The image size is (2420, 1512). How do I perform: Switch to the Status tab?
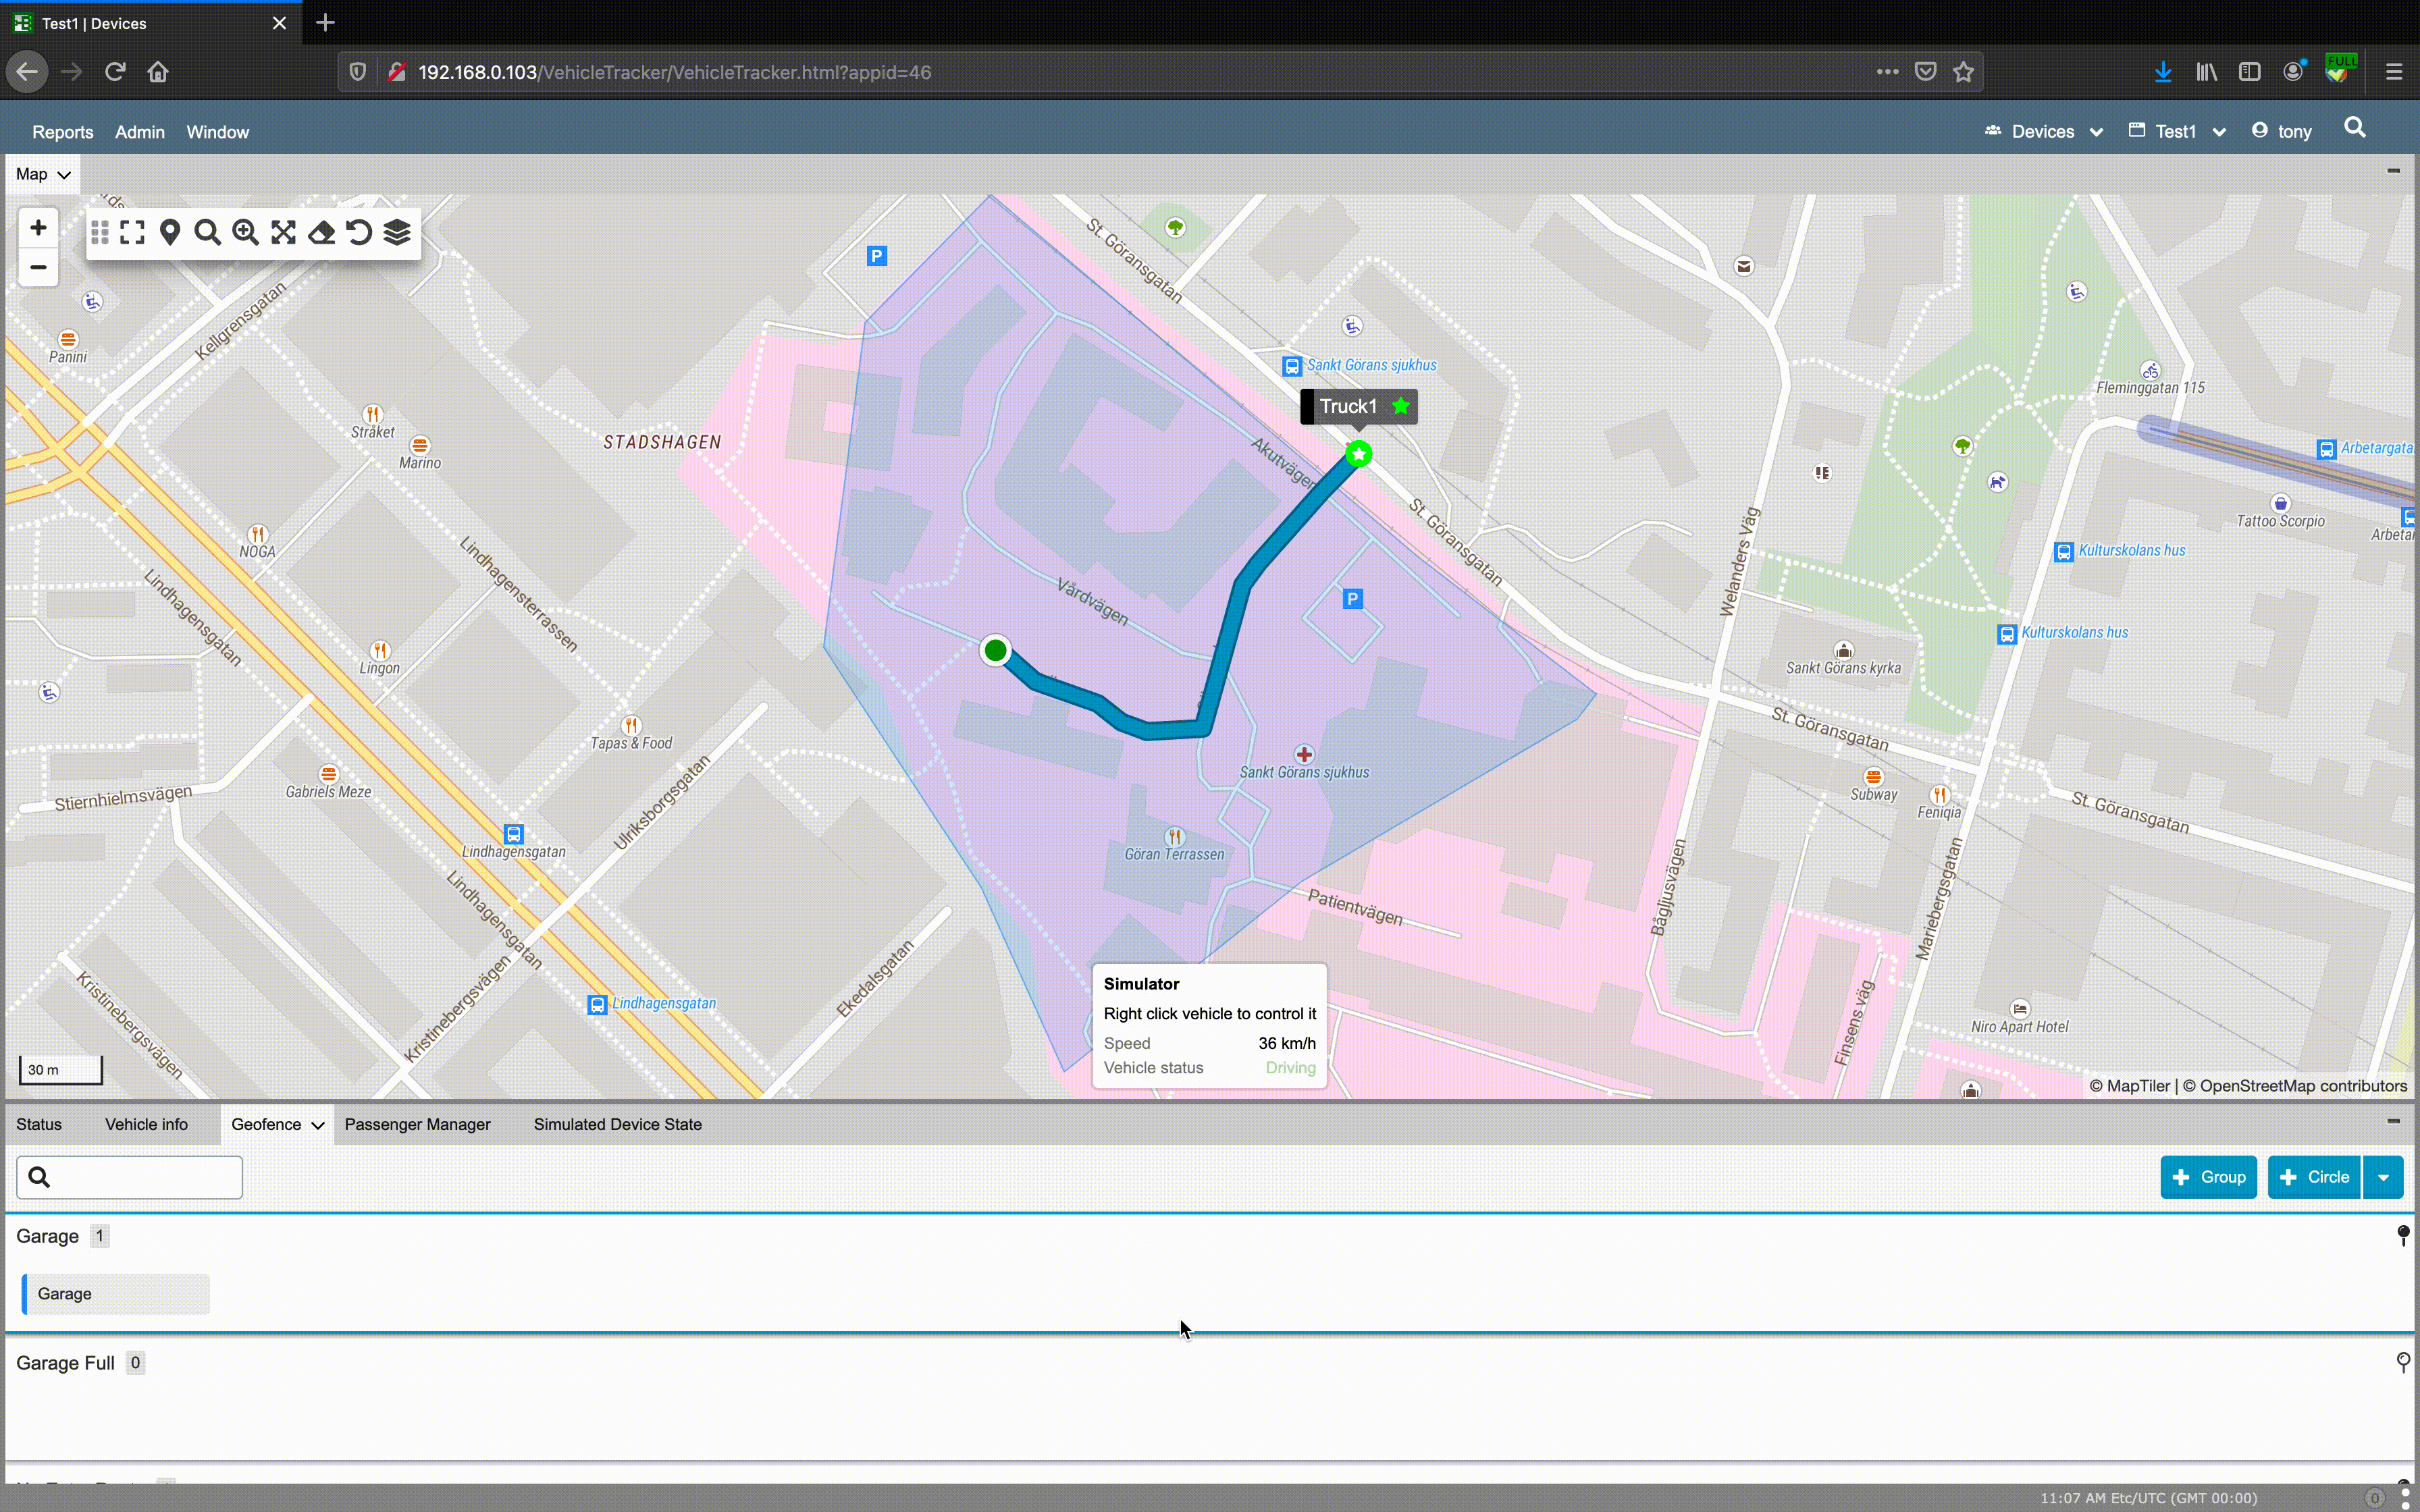(x=39, y=1124)
